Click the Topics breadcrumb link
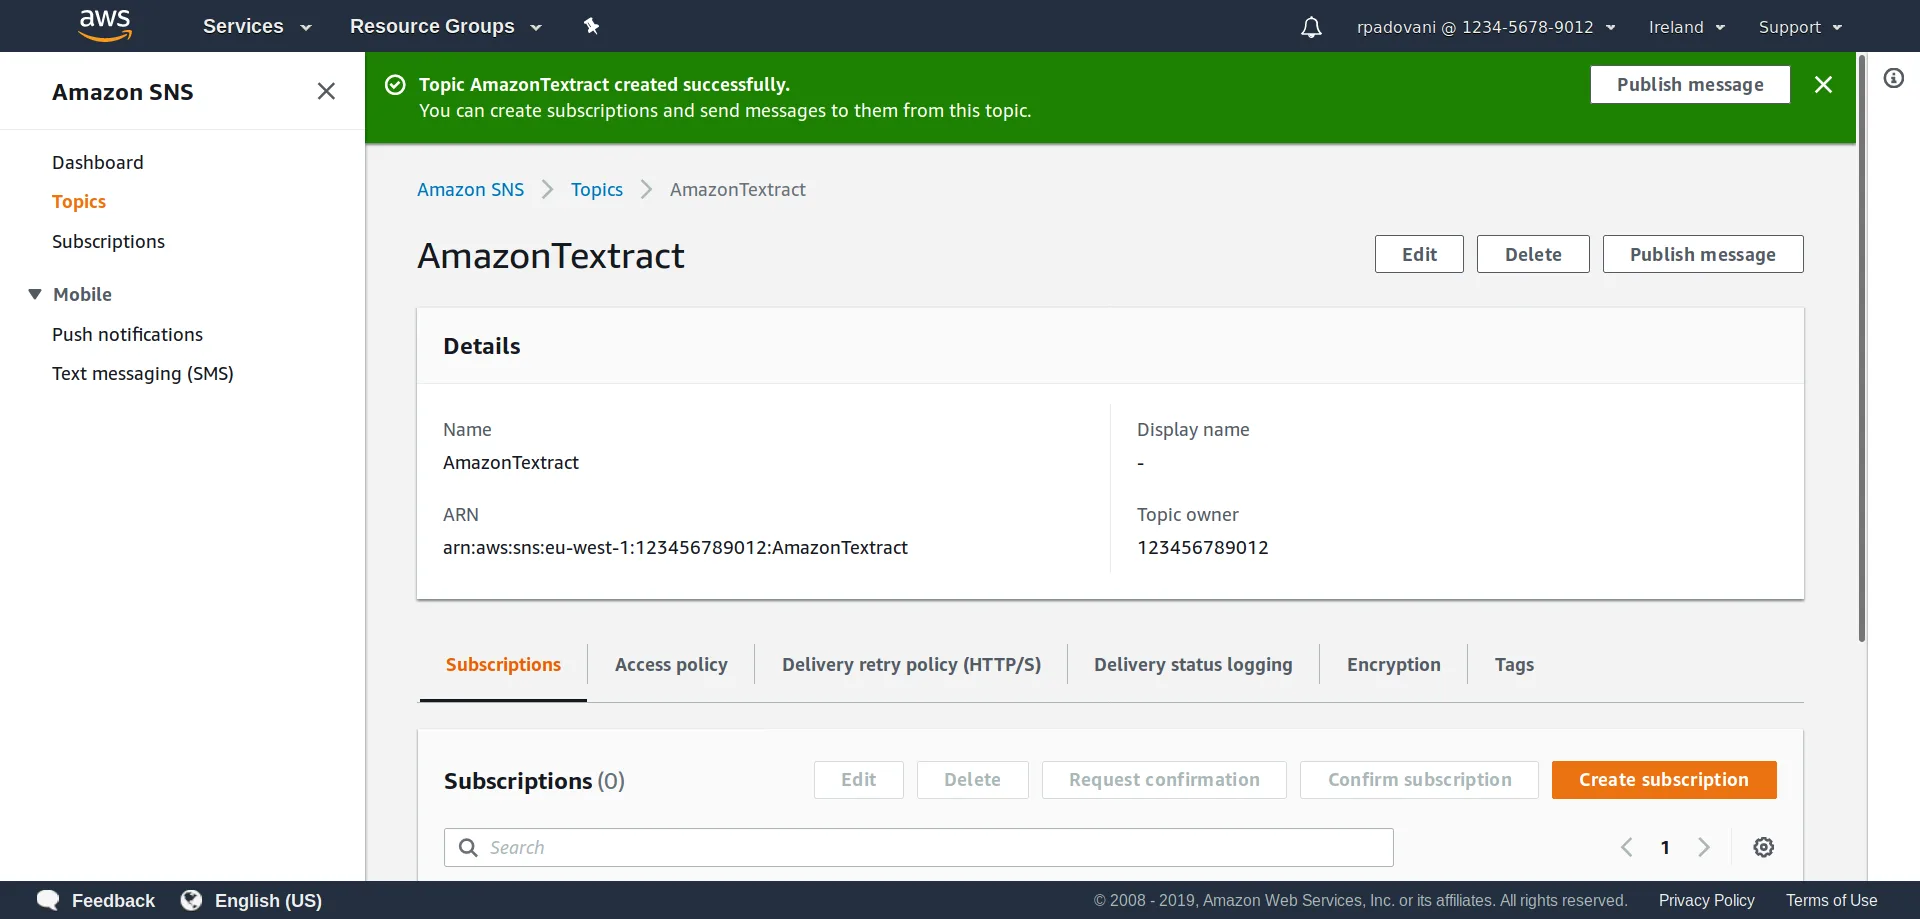The image size is (1920, 919). click(x=596, y=190)
